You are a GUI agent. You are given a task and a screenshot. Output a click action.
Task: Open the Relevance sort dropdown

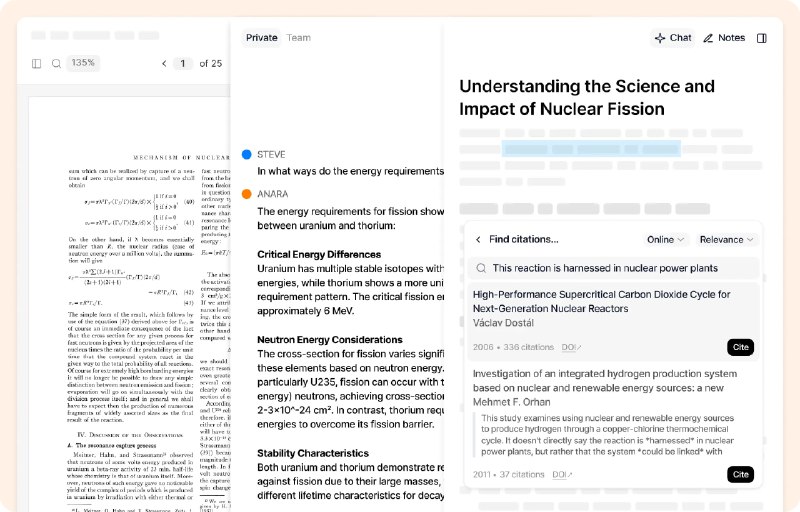(x=726, y=240)
